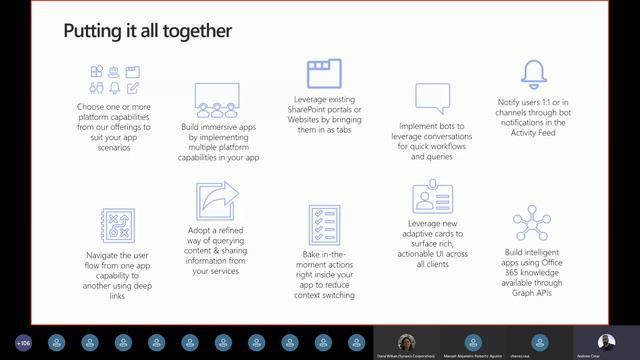Click the platform capabilities icon grid
Screen dimensions: 640x360
(x=115, y=80)
